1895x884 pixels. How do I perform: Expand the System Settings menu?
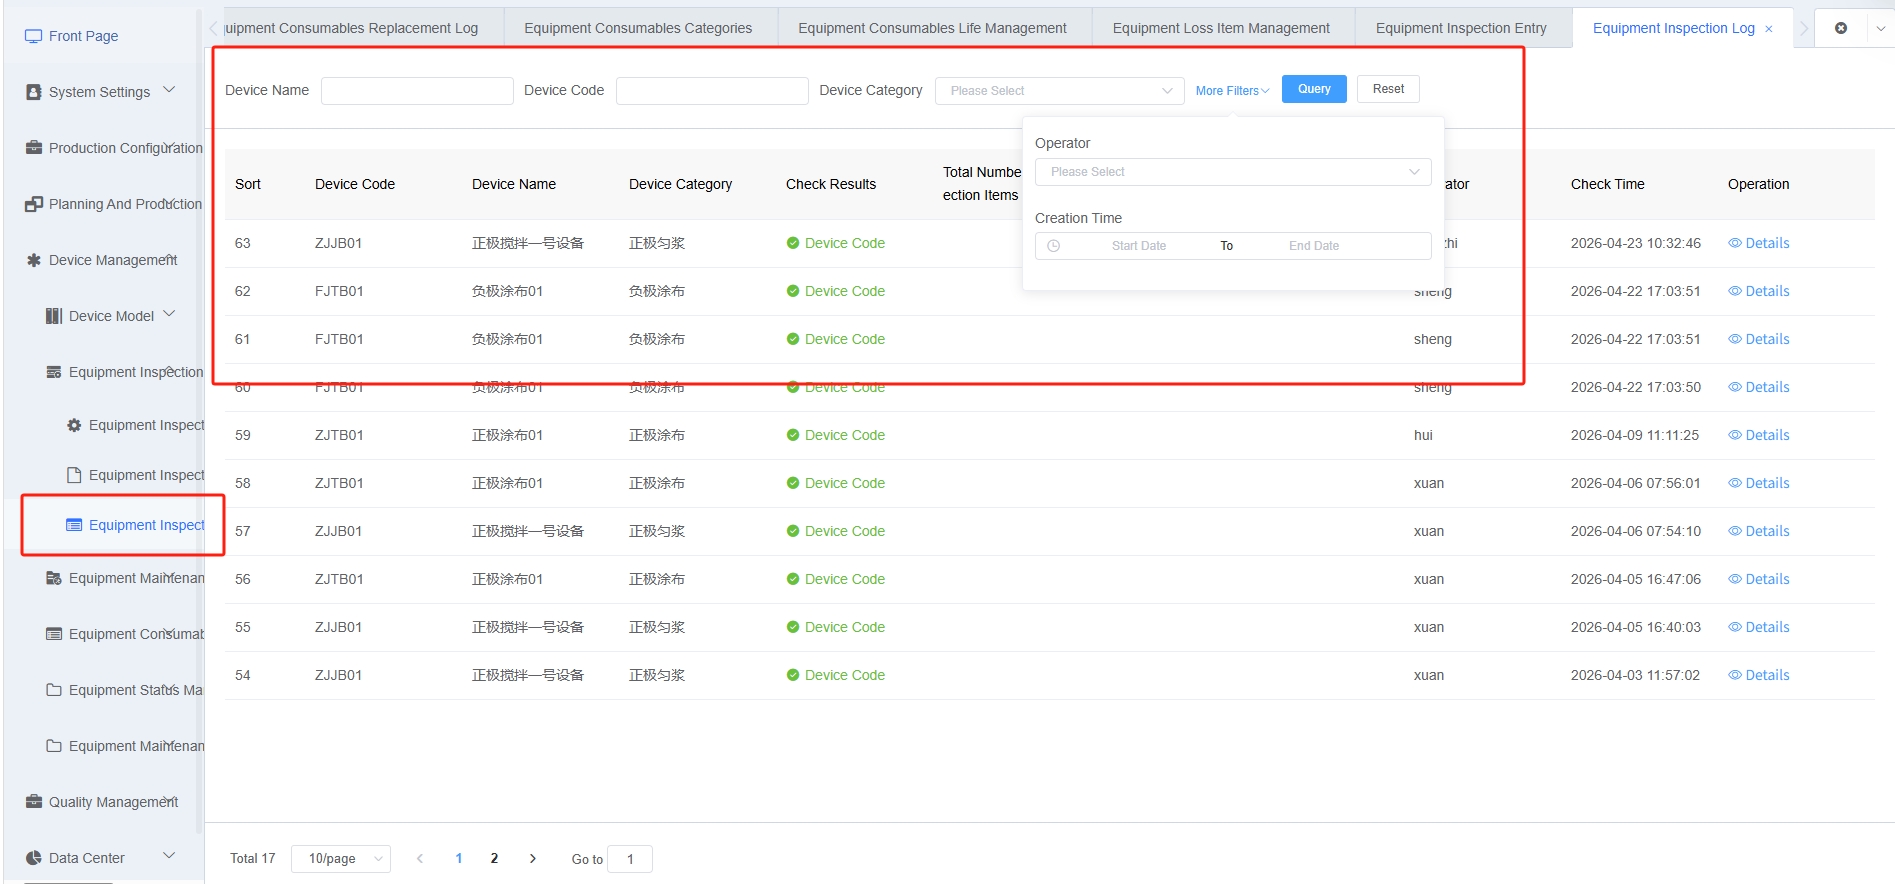click(x=169, y=90)
